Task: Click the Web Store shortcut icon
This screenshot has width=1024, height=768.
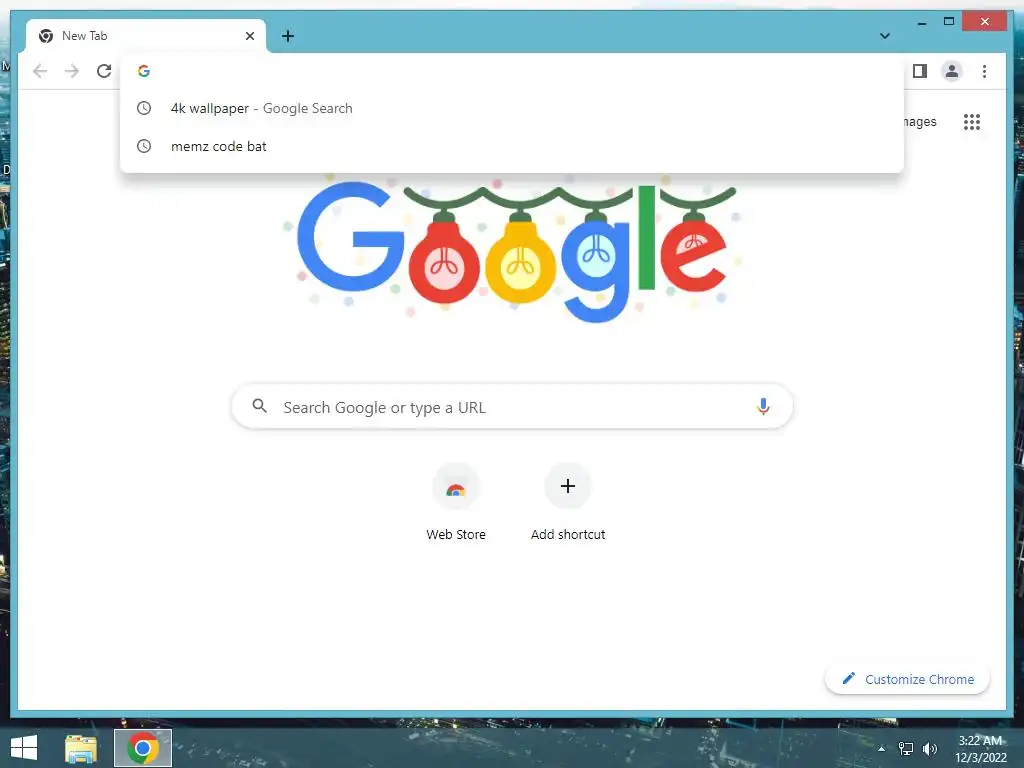Action: 456,487
